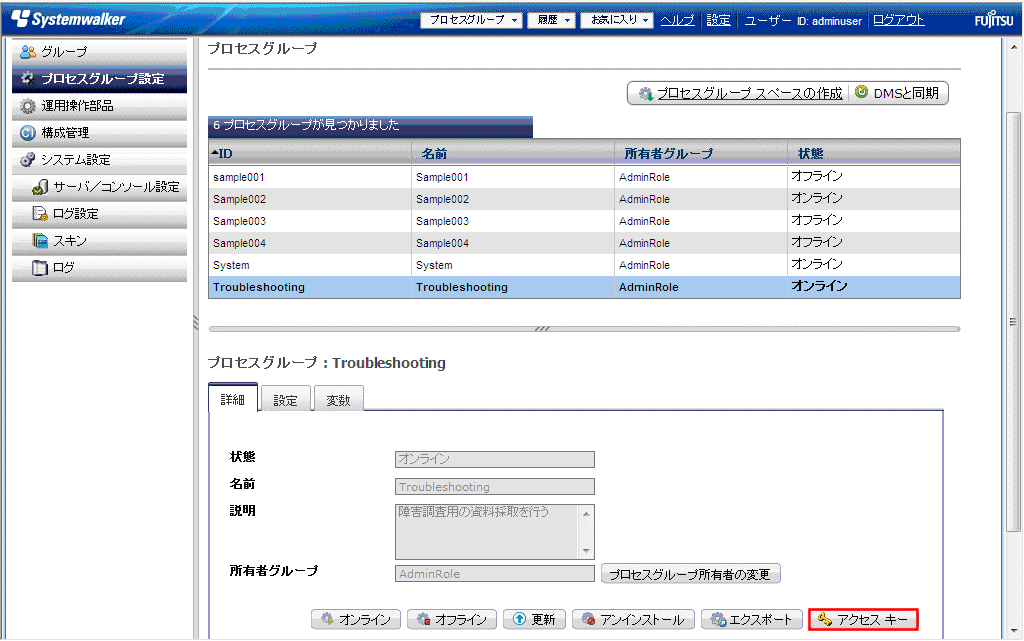
Task: Click ログアウト link
Action: click(x=898, y=20)
